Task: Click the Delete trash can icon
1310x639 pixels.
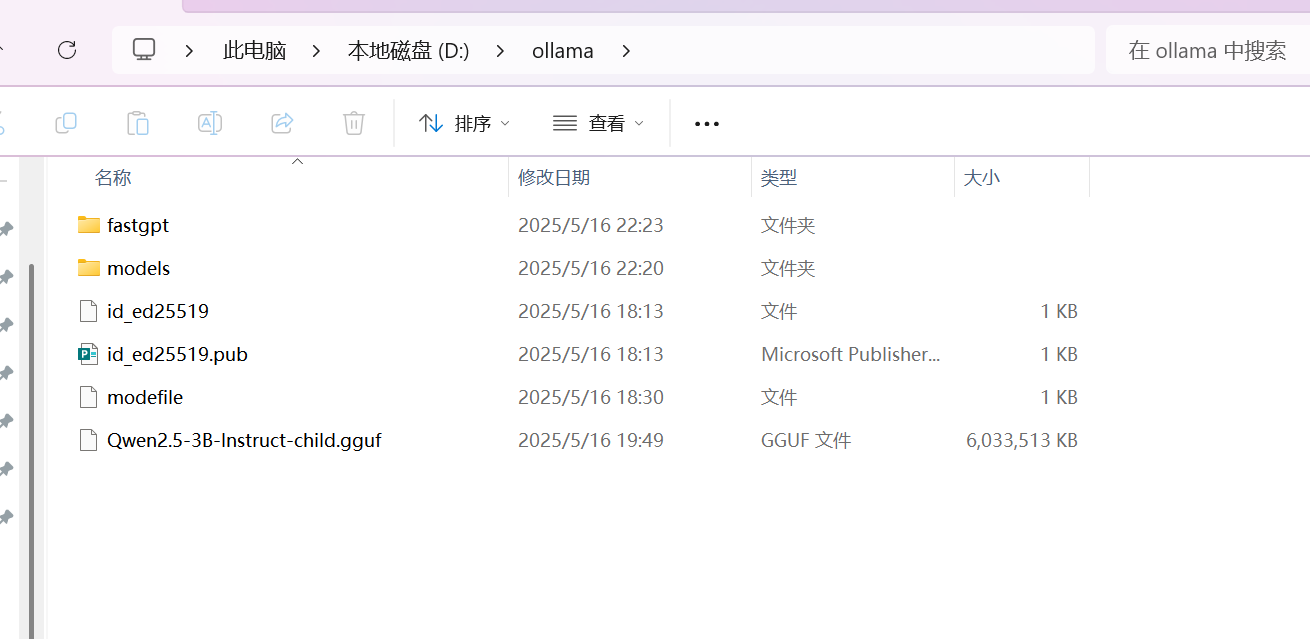Action: pyautogui.click(x=353, y=123)
